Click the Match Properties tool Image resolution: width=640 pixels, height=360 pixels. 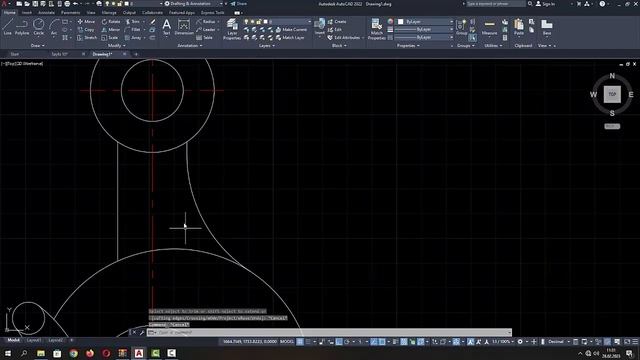[376, 29]
